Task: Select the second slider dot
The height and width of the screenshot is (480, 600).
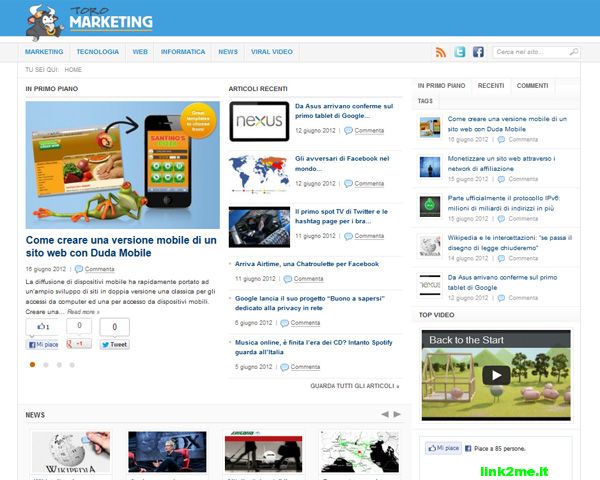Action: pyautogui.click(x=46, y=365)
